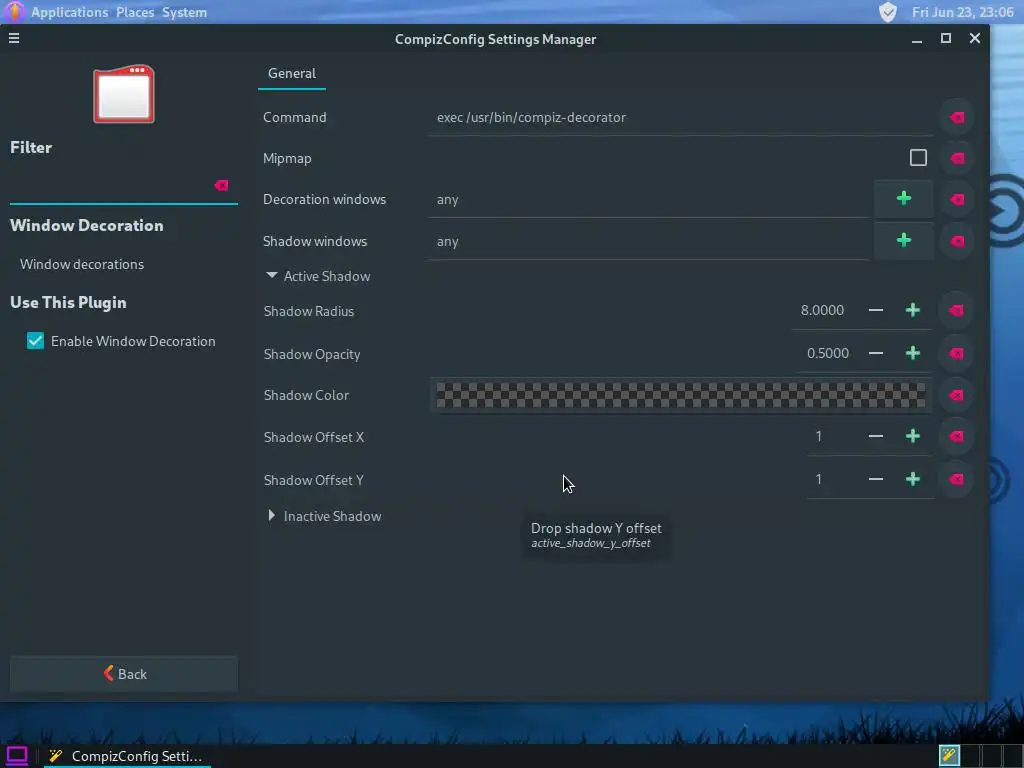Click the Window Decoration plugin icon

tap(124, 94)
